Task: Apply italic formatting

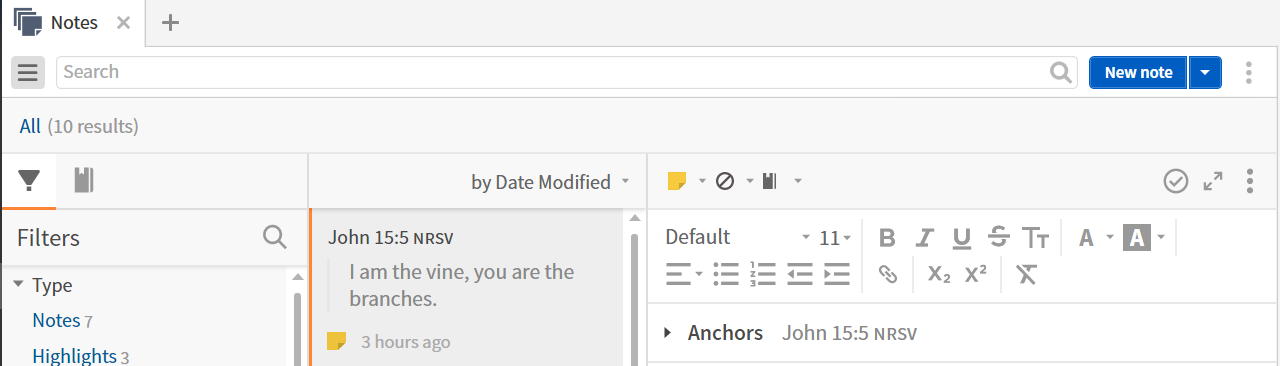Action: (x=924, y=238)
